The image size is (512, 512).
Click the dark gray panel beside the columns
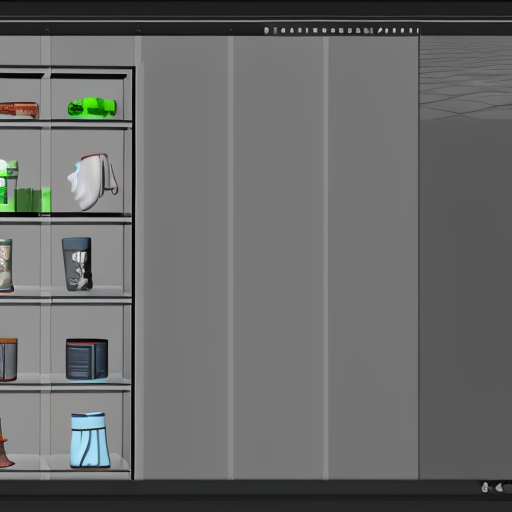466,300
